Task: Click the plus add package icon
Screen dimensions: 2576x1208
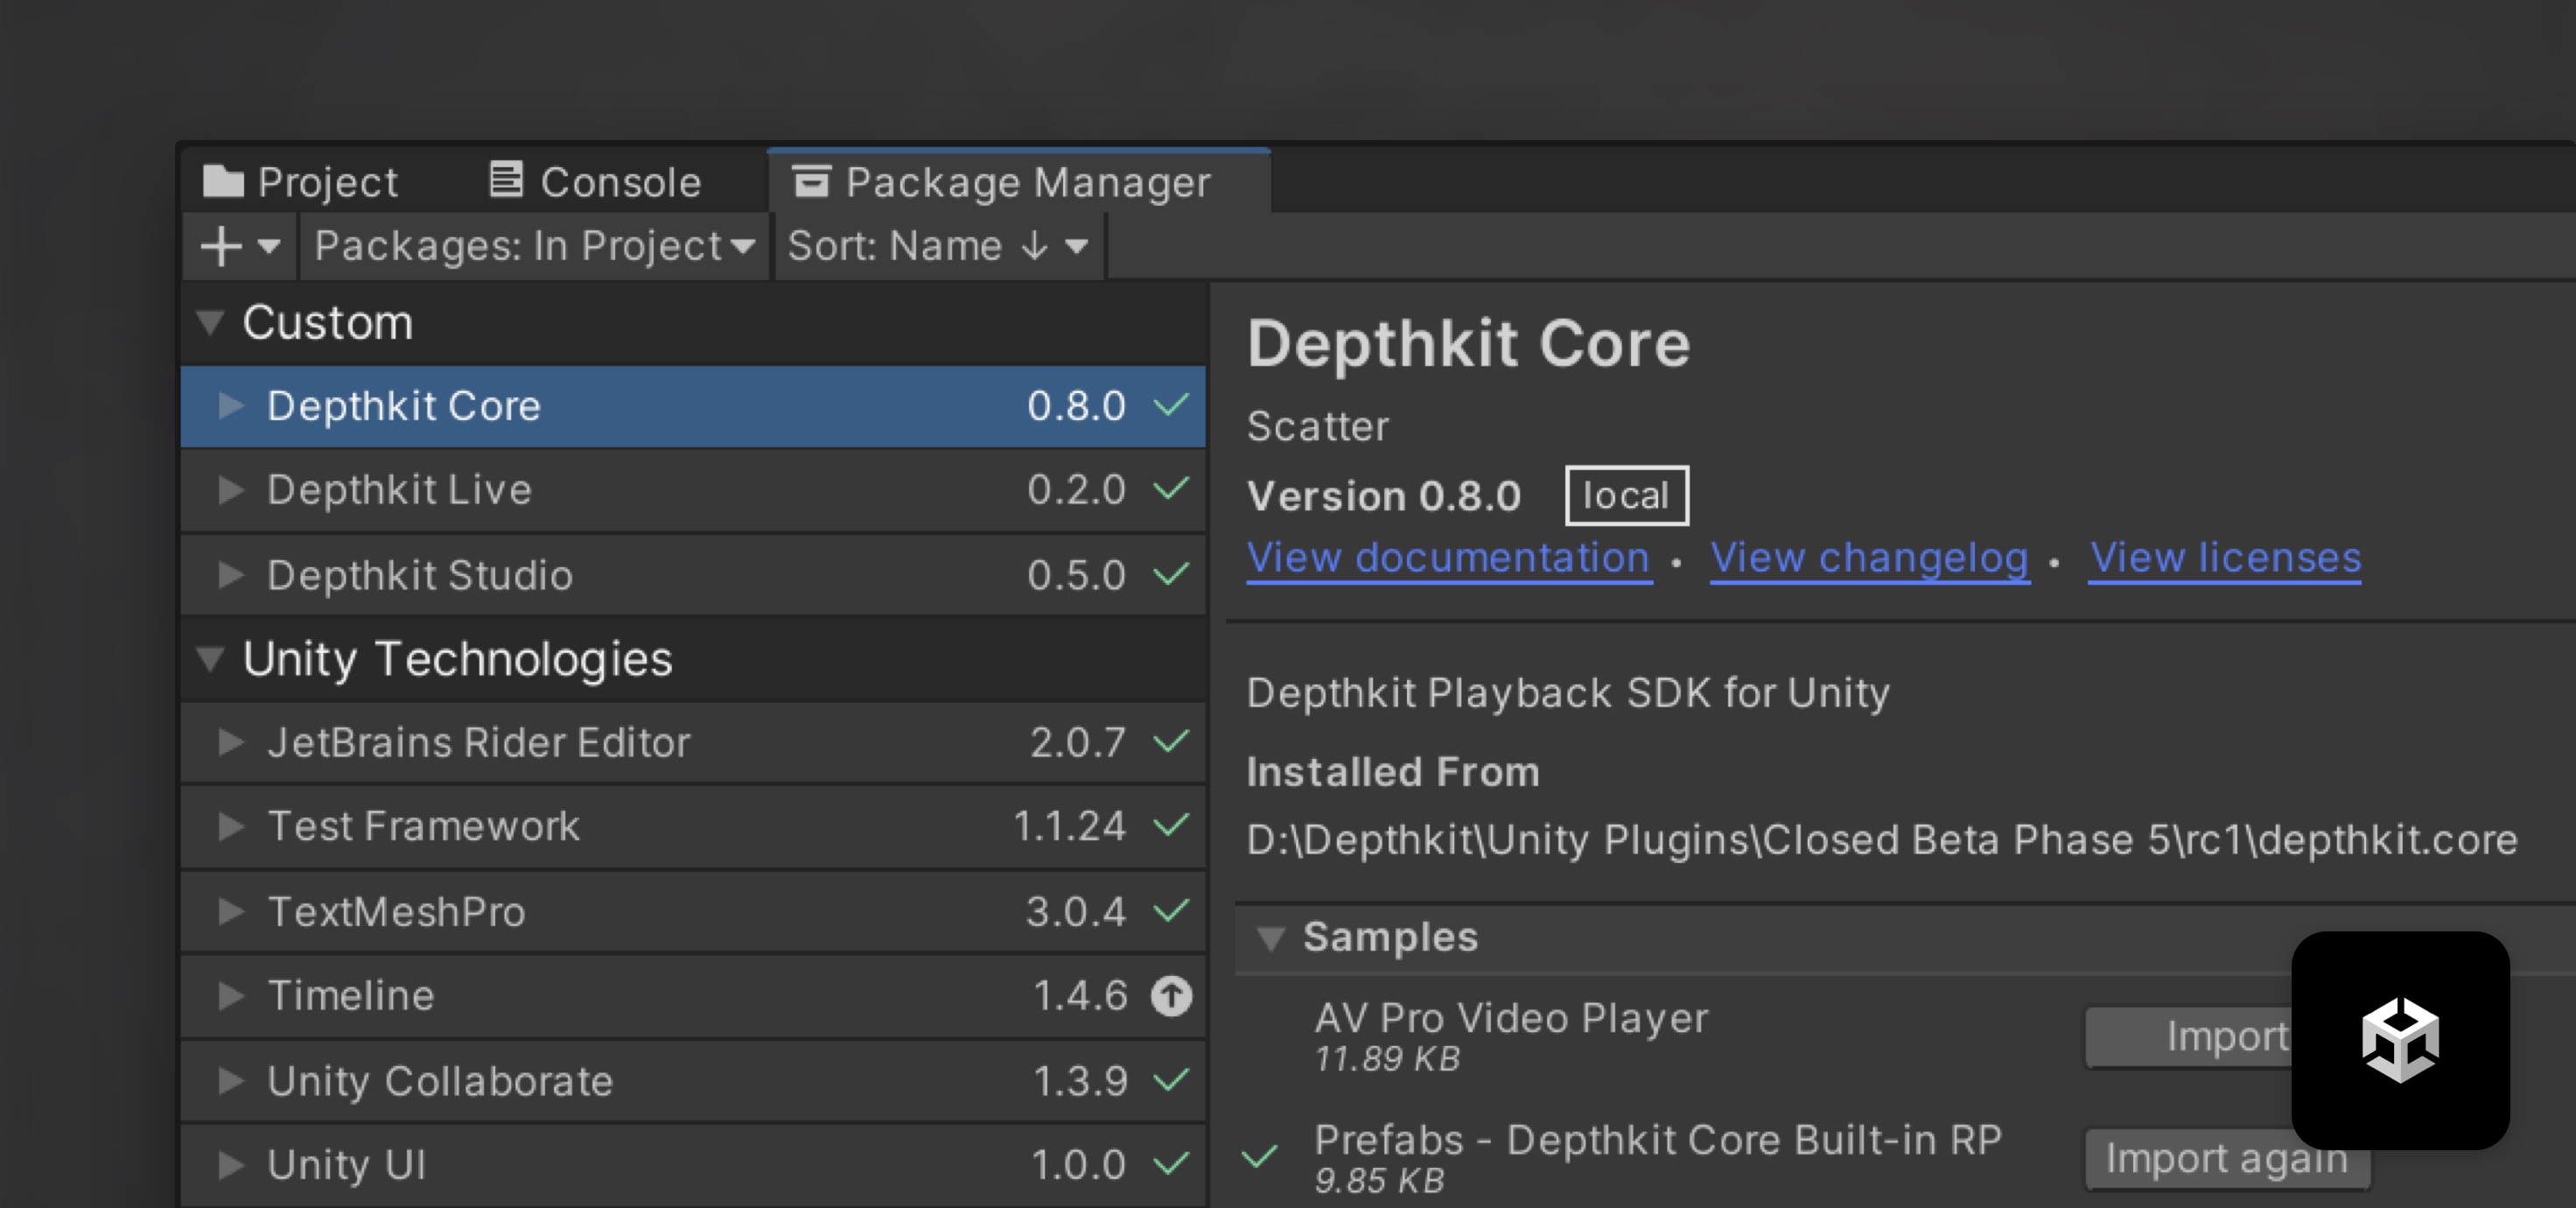Action: pos(221,246)
